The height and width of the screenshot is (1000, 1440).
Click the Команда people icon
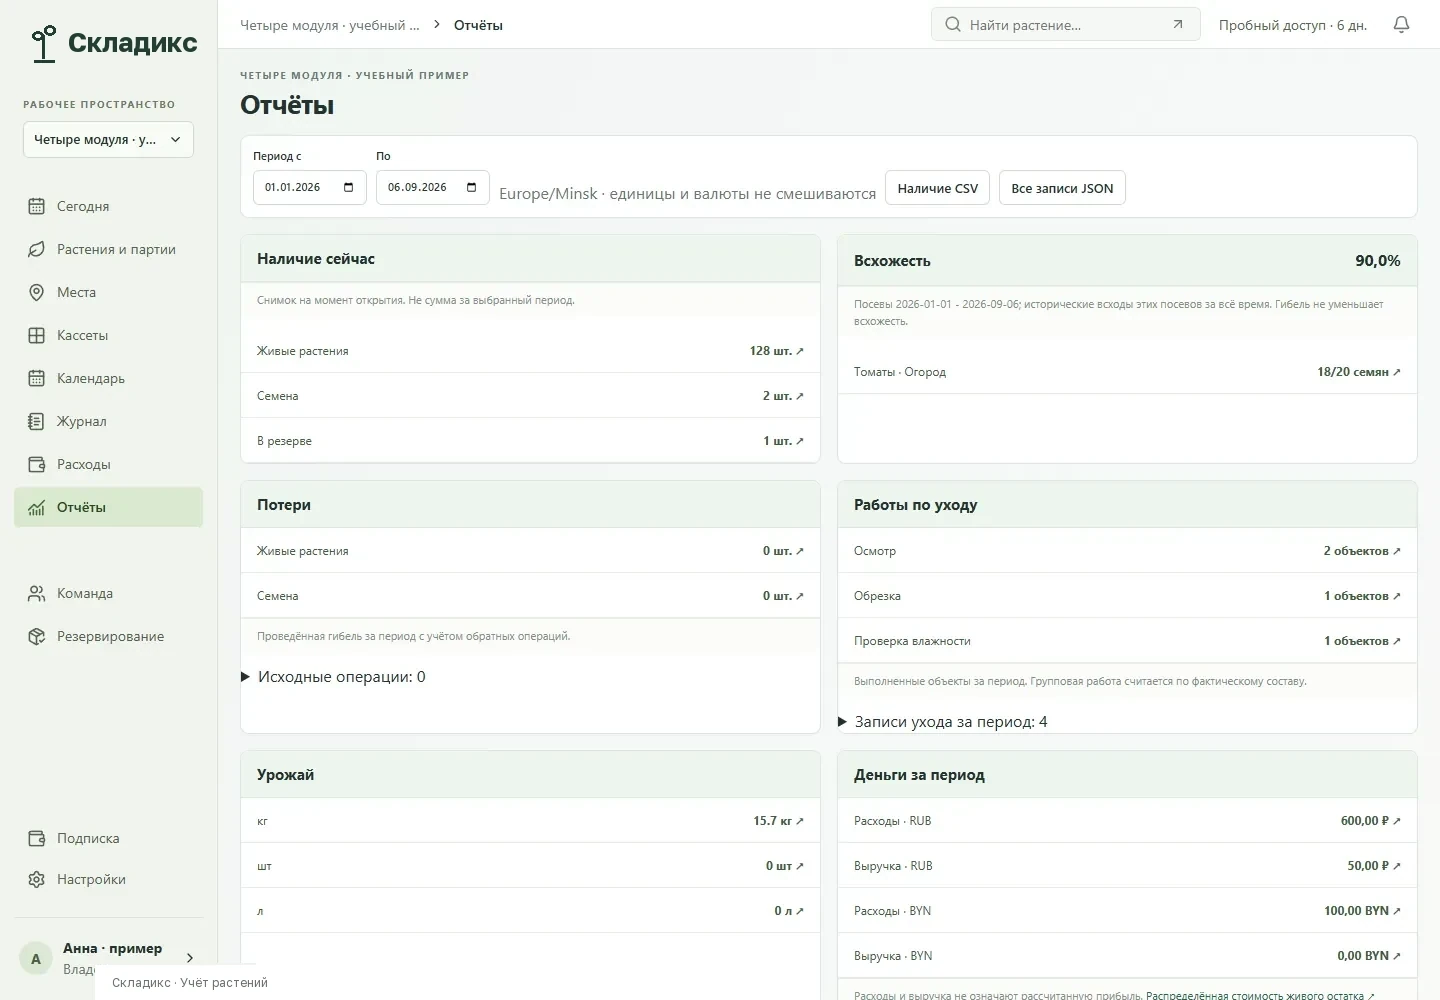point(37,593)
